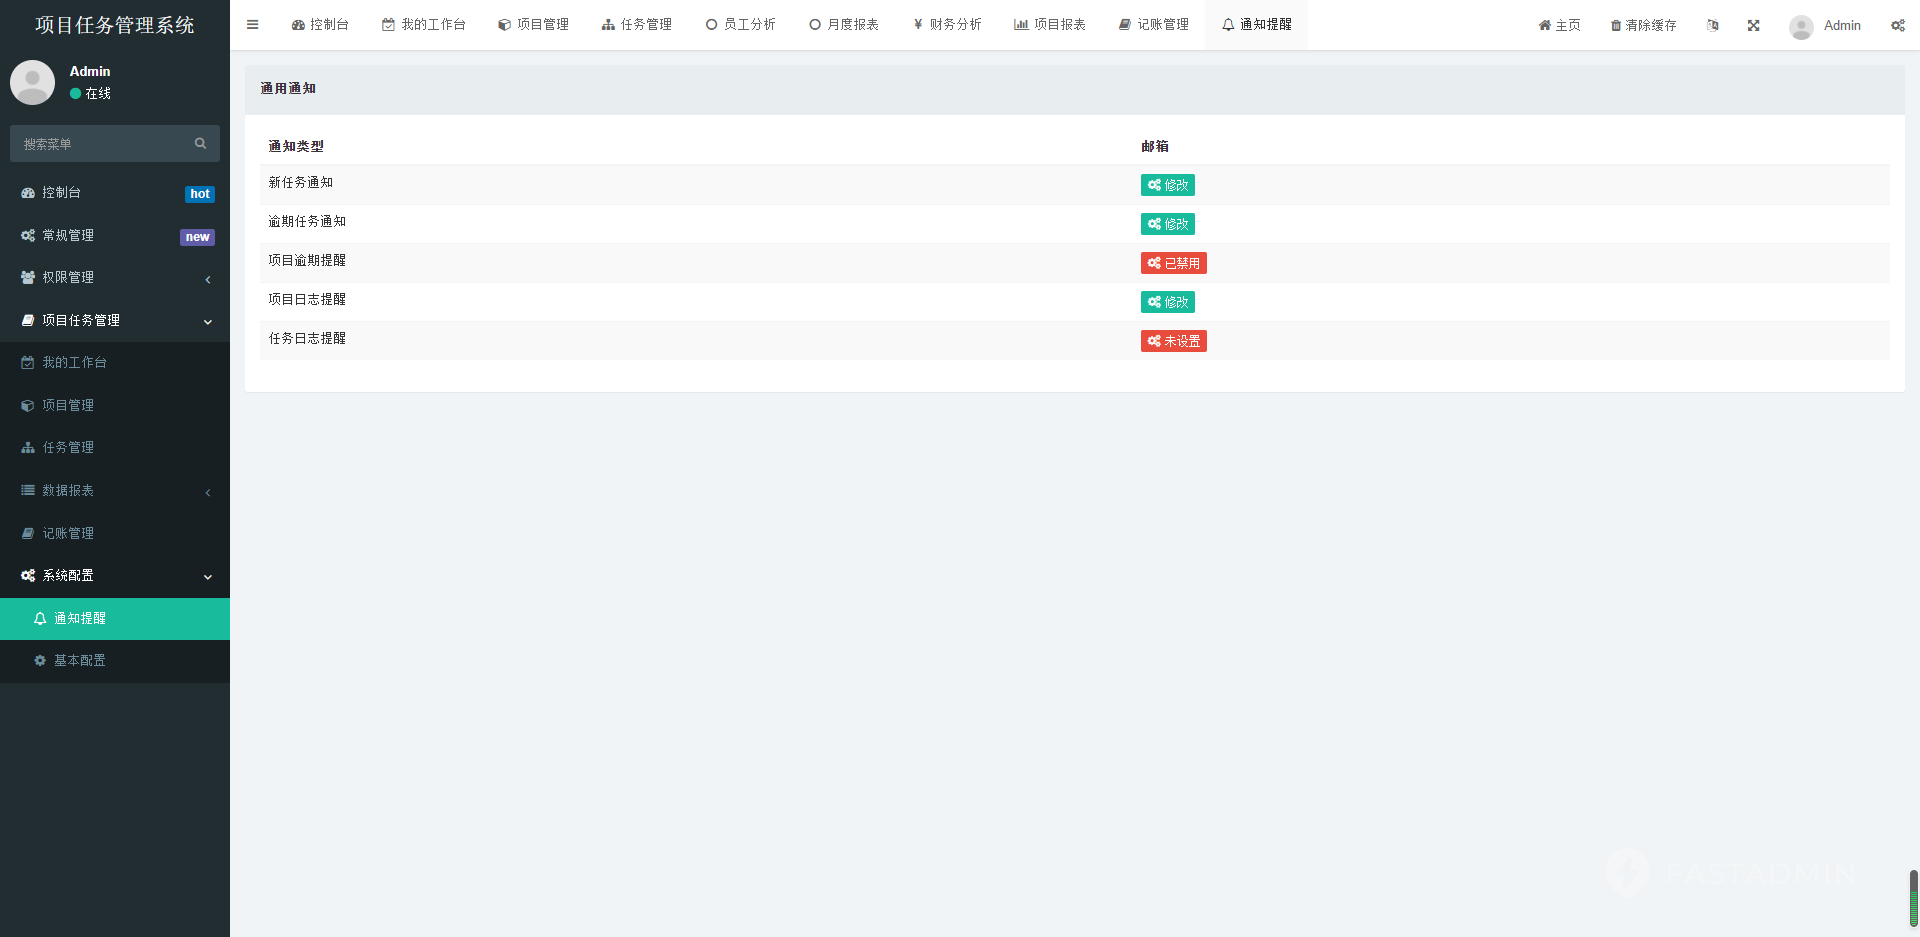Toggle the disabled 已禁用 button for 项目逾期提醒
The width and height of the screenshot is (1920, 937).
coord(1173,263)
